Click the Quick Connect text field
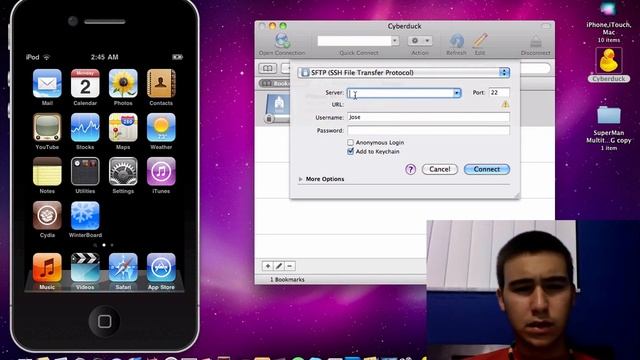Screen dimensions: 640x360 pos(354,41)
